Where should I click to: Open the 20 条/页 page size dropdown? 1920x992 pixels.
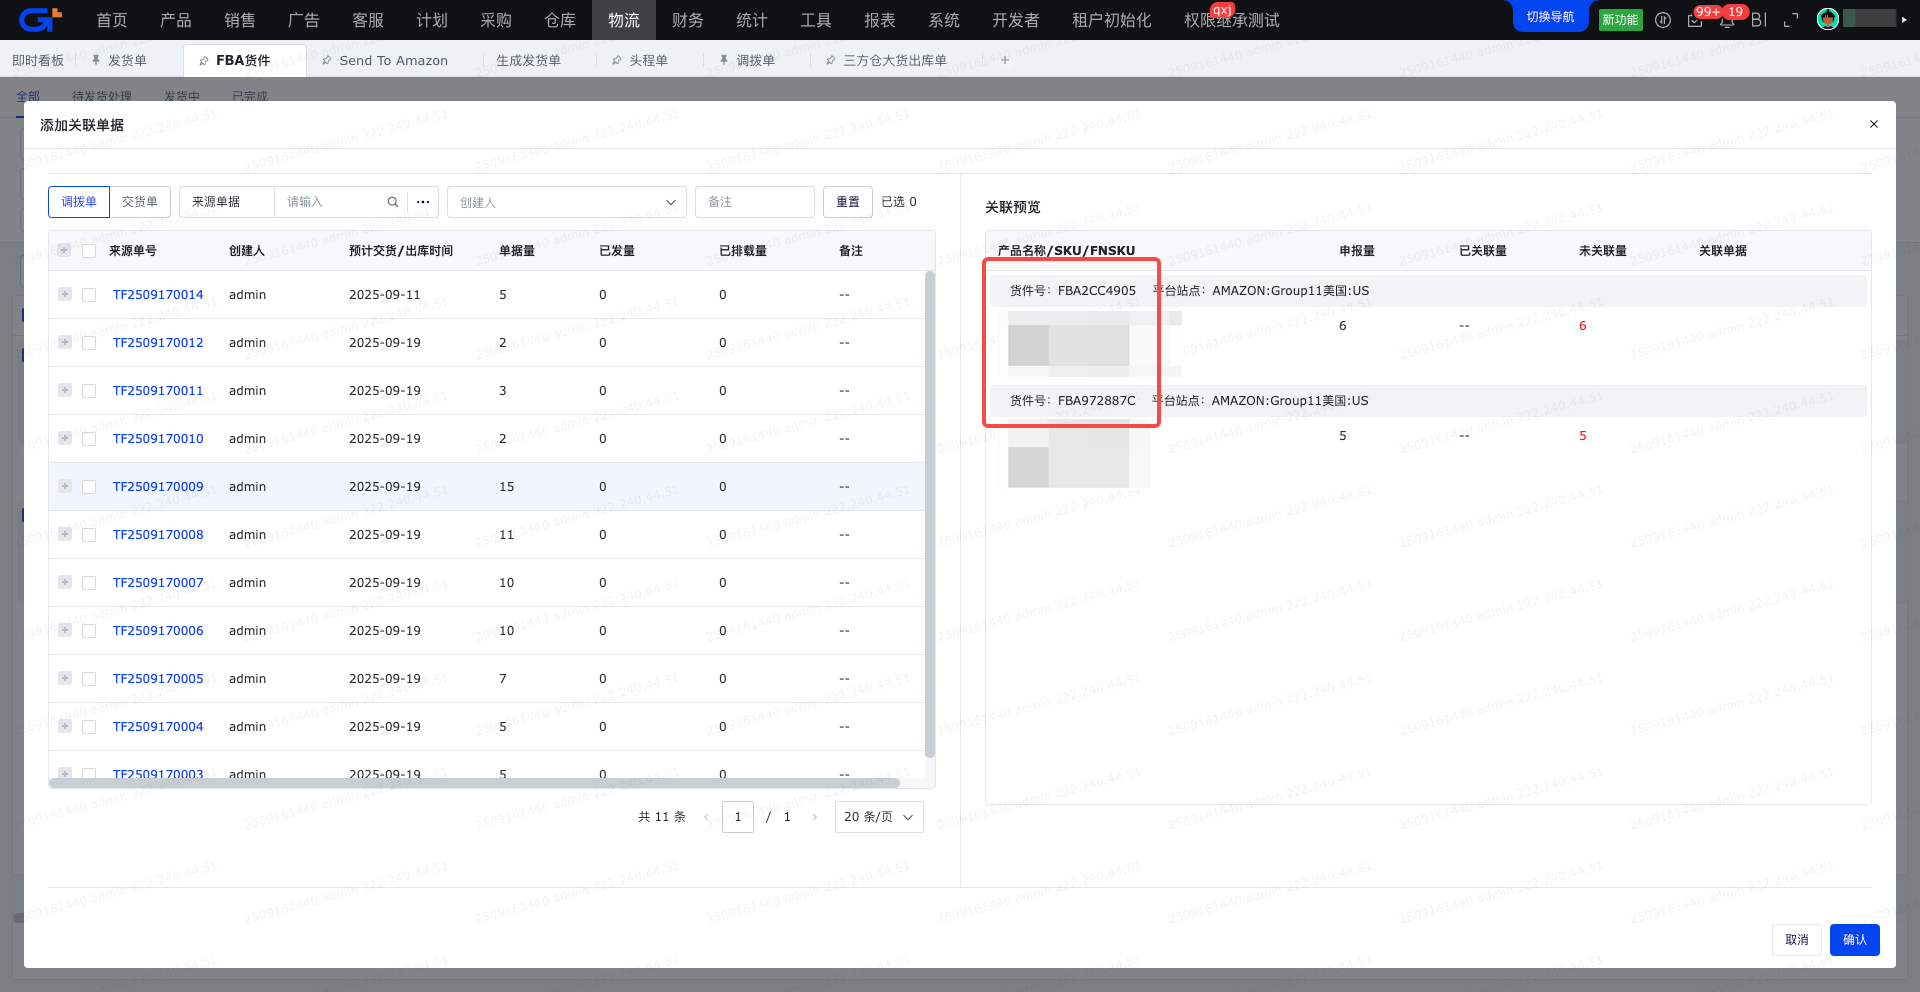tap(879, 817)
